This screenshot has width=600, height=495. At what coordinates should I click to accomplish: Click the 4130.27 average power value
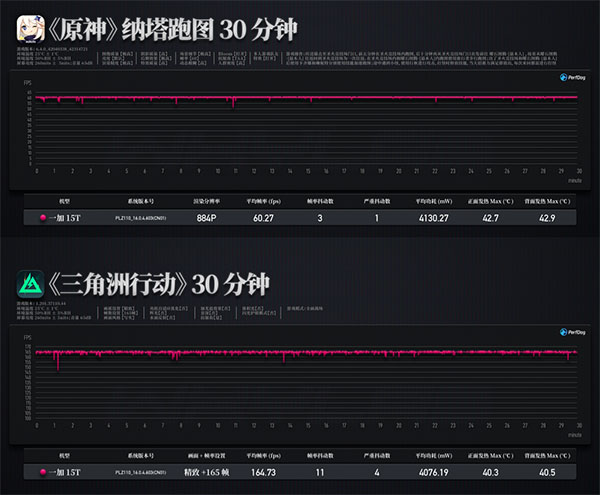(x=432, y=217)
